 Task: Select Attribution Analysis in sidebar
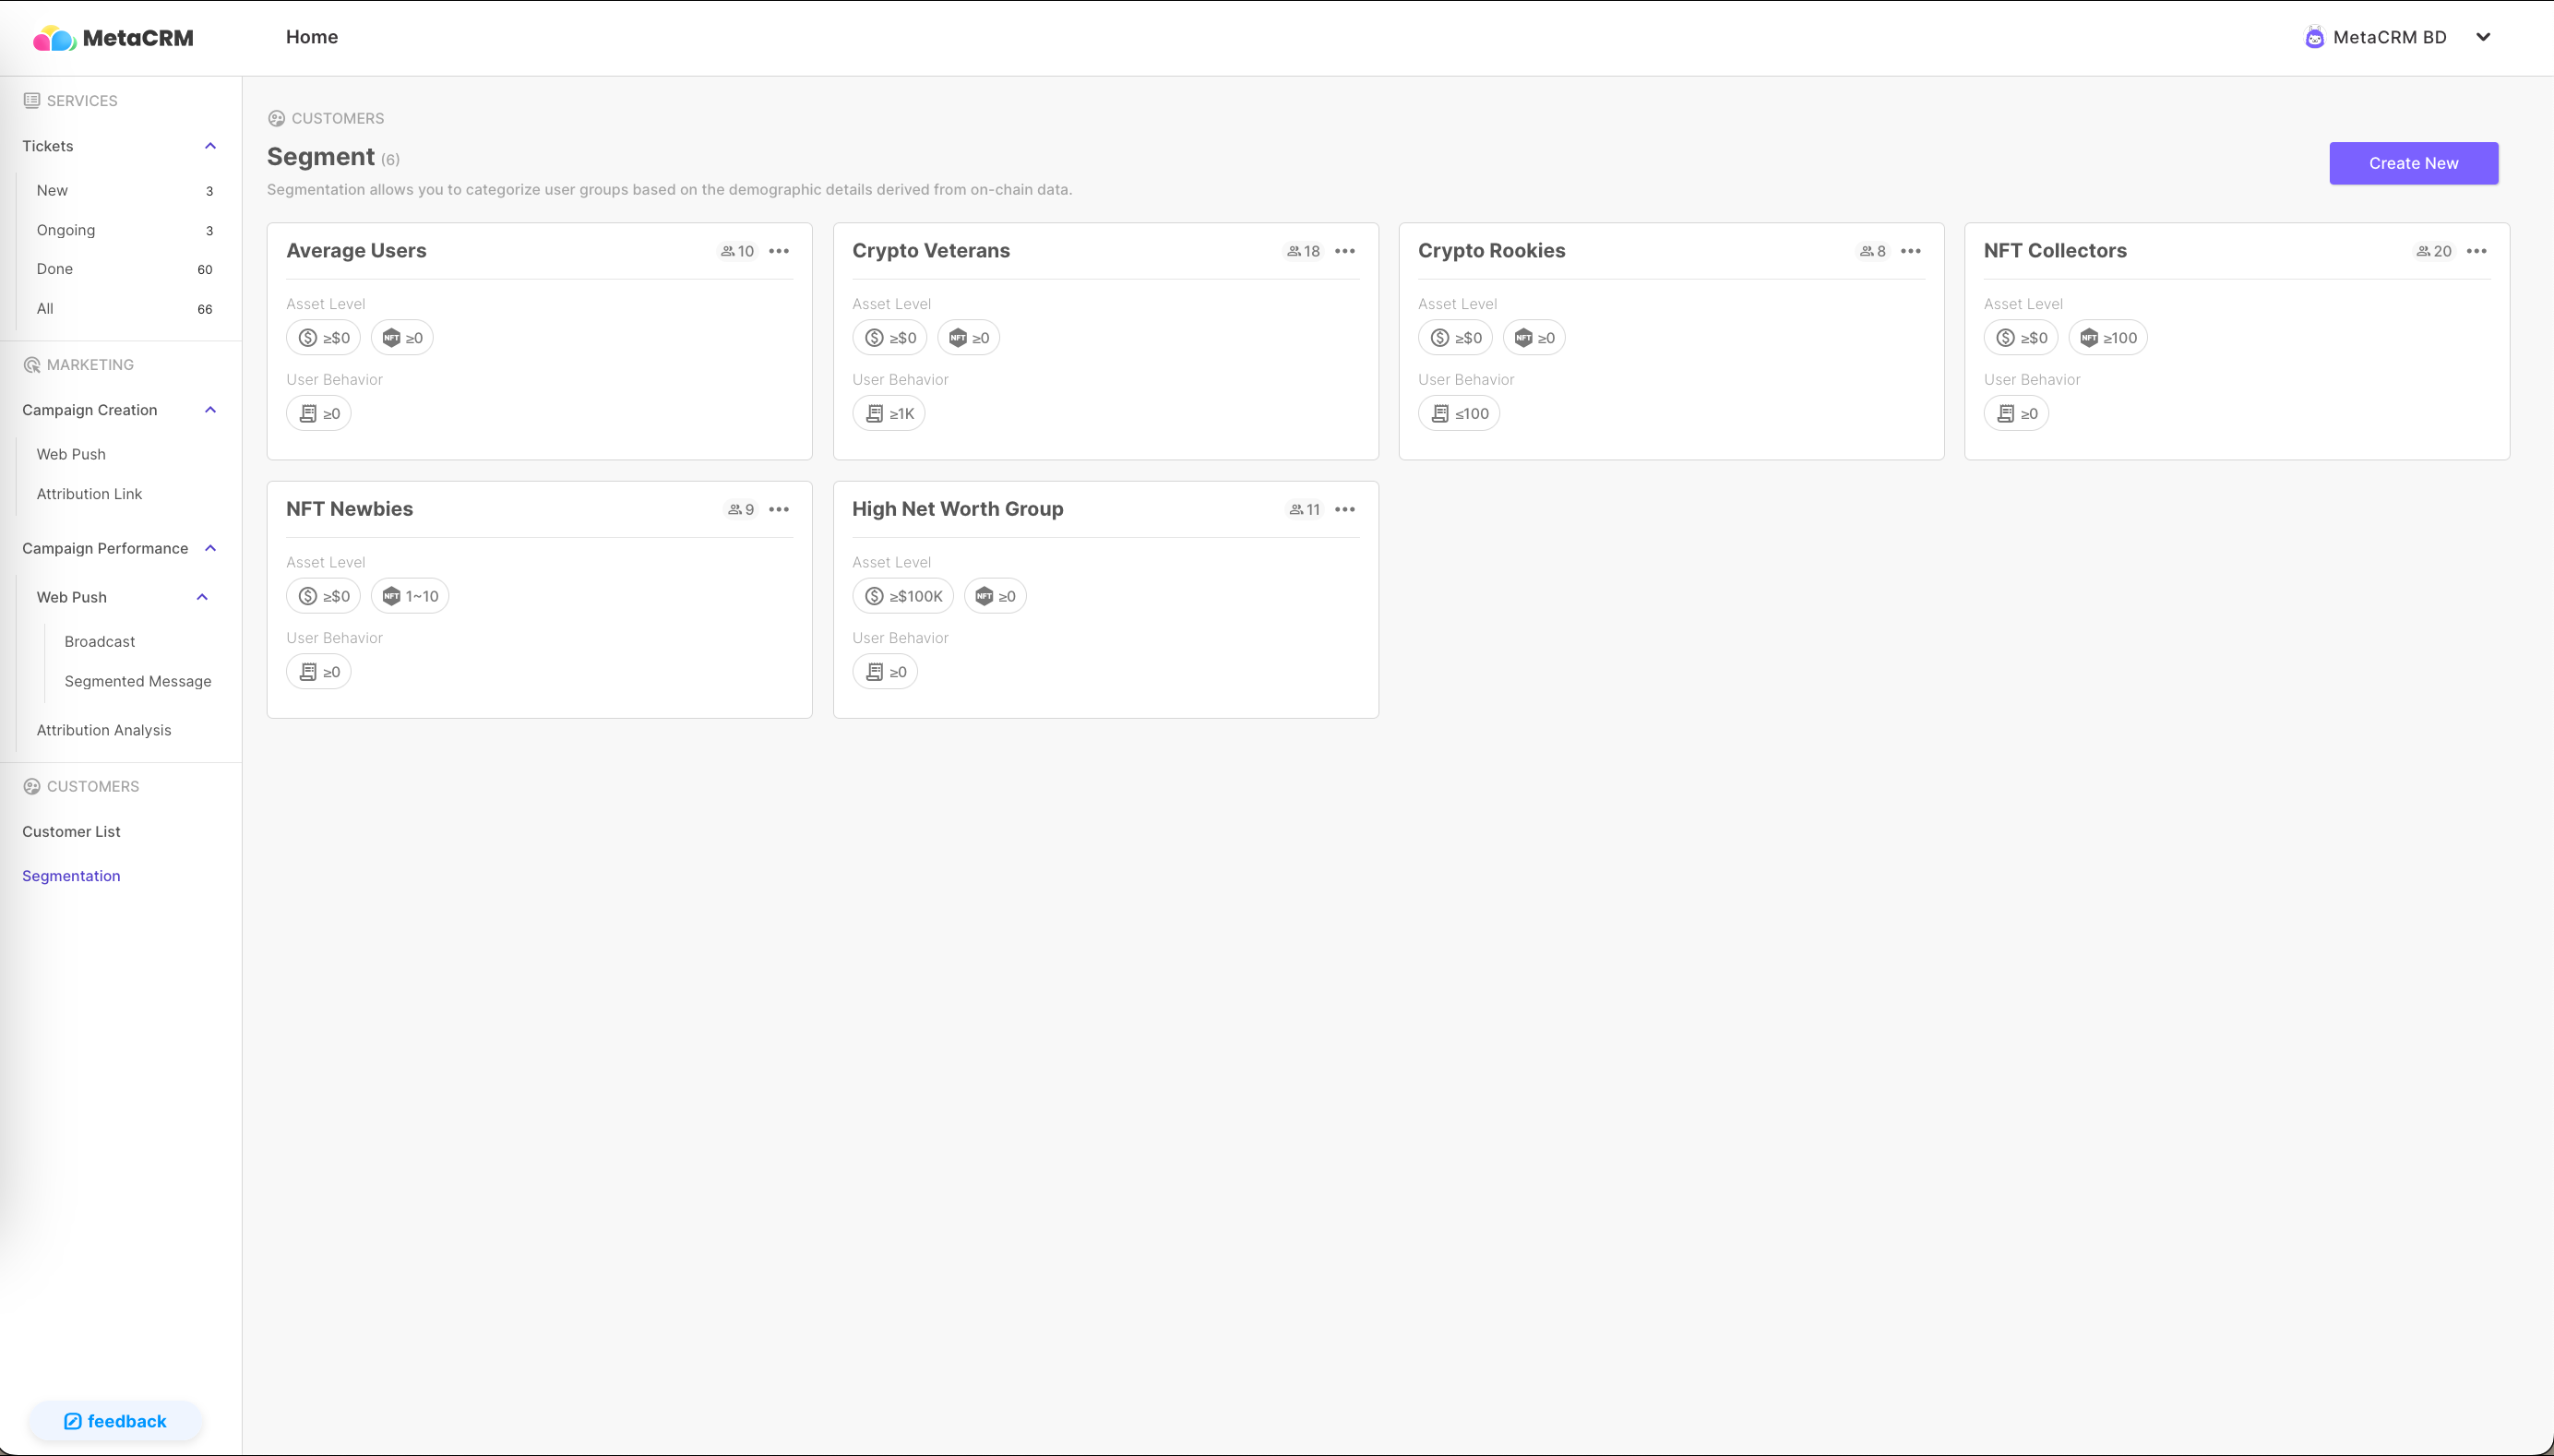(x=104, y=730)
